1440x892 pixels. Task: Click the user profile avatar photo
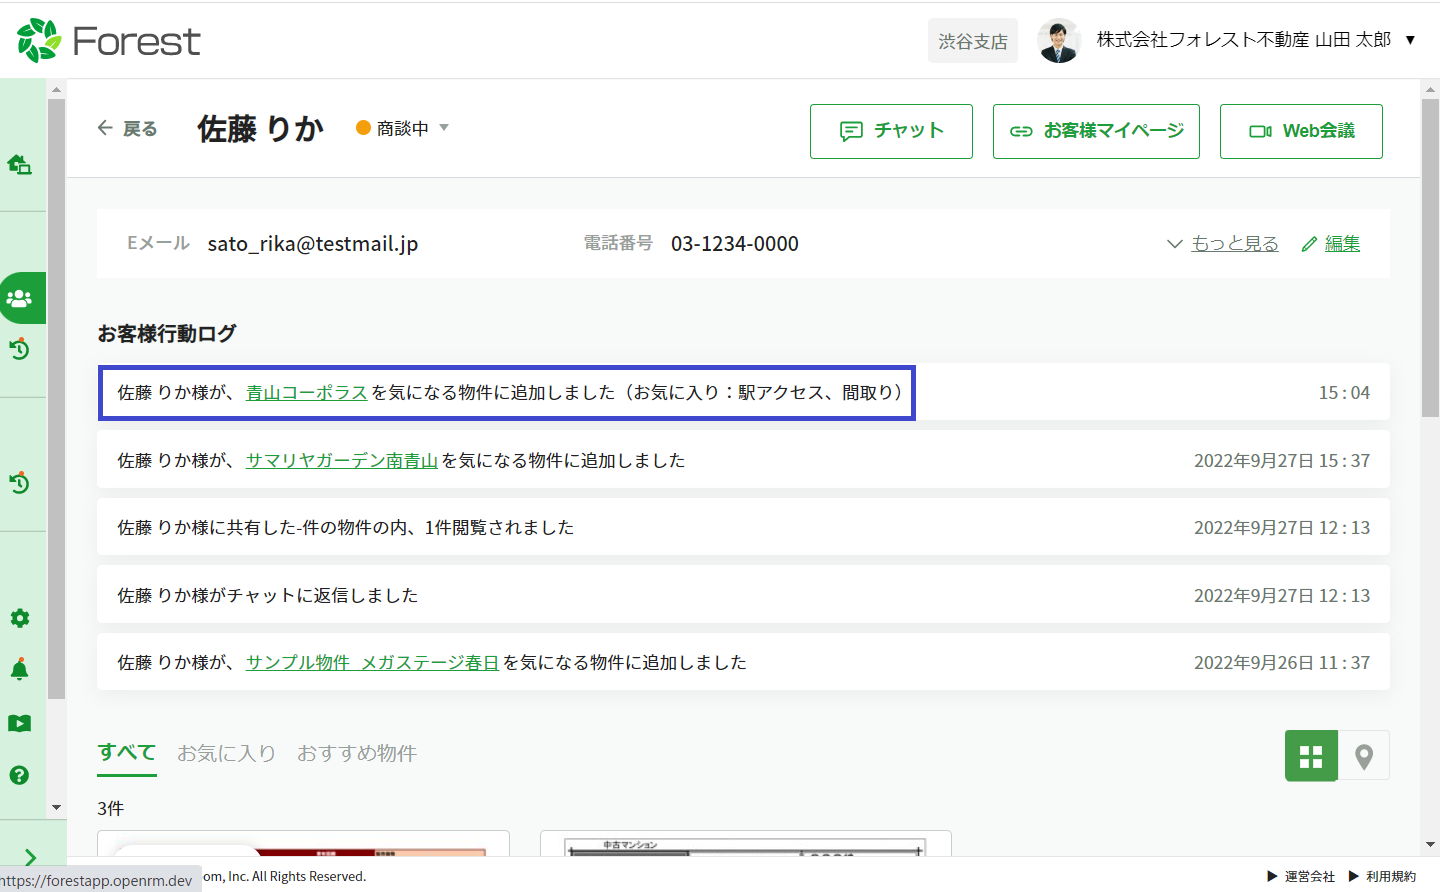click(1058, 41)
